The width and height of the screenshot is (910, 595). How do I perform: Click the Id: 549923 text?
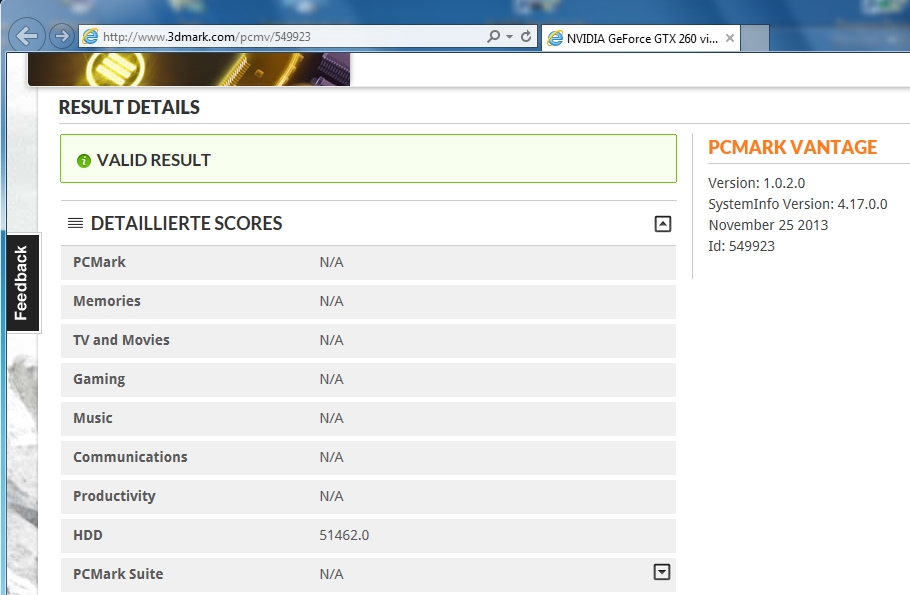[x=741, y=246]
